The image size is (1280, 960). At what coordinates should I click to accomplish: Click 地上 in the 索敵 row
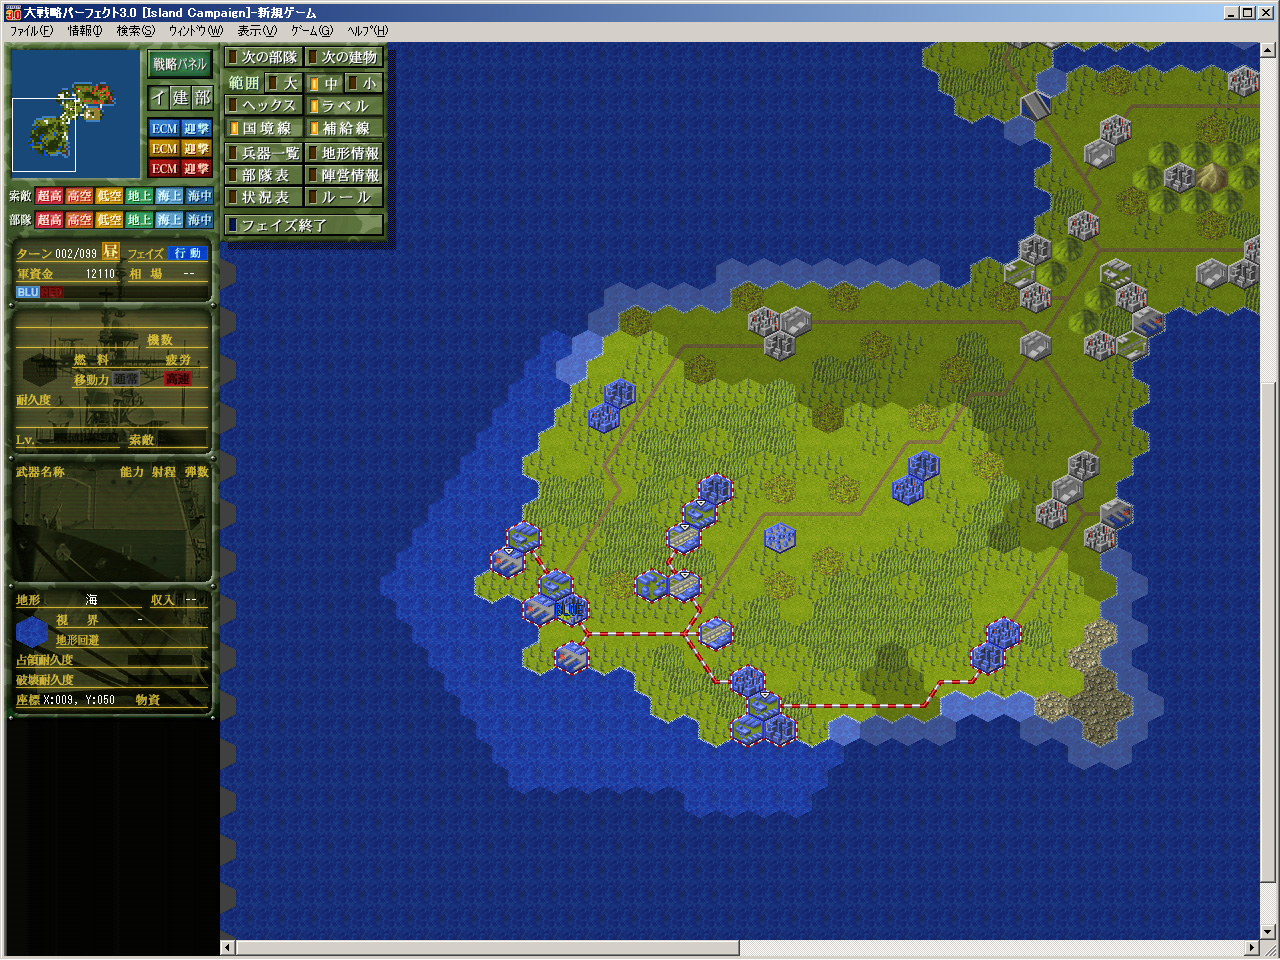tap(140, 196)
